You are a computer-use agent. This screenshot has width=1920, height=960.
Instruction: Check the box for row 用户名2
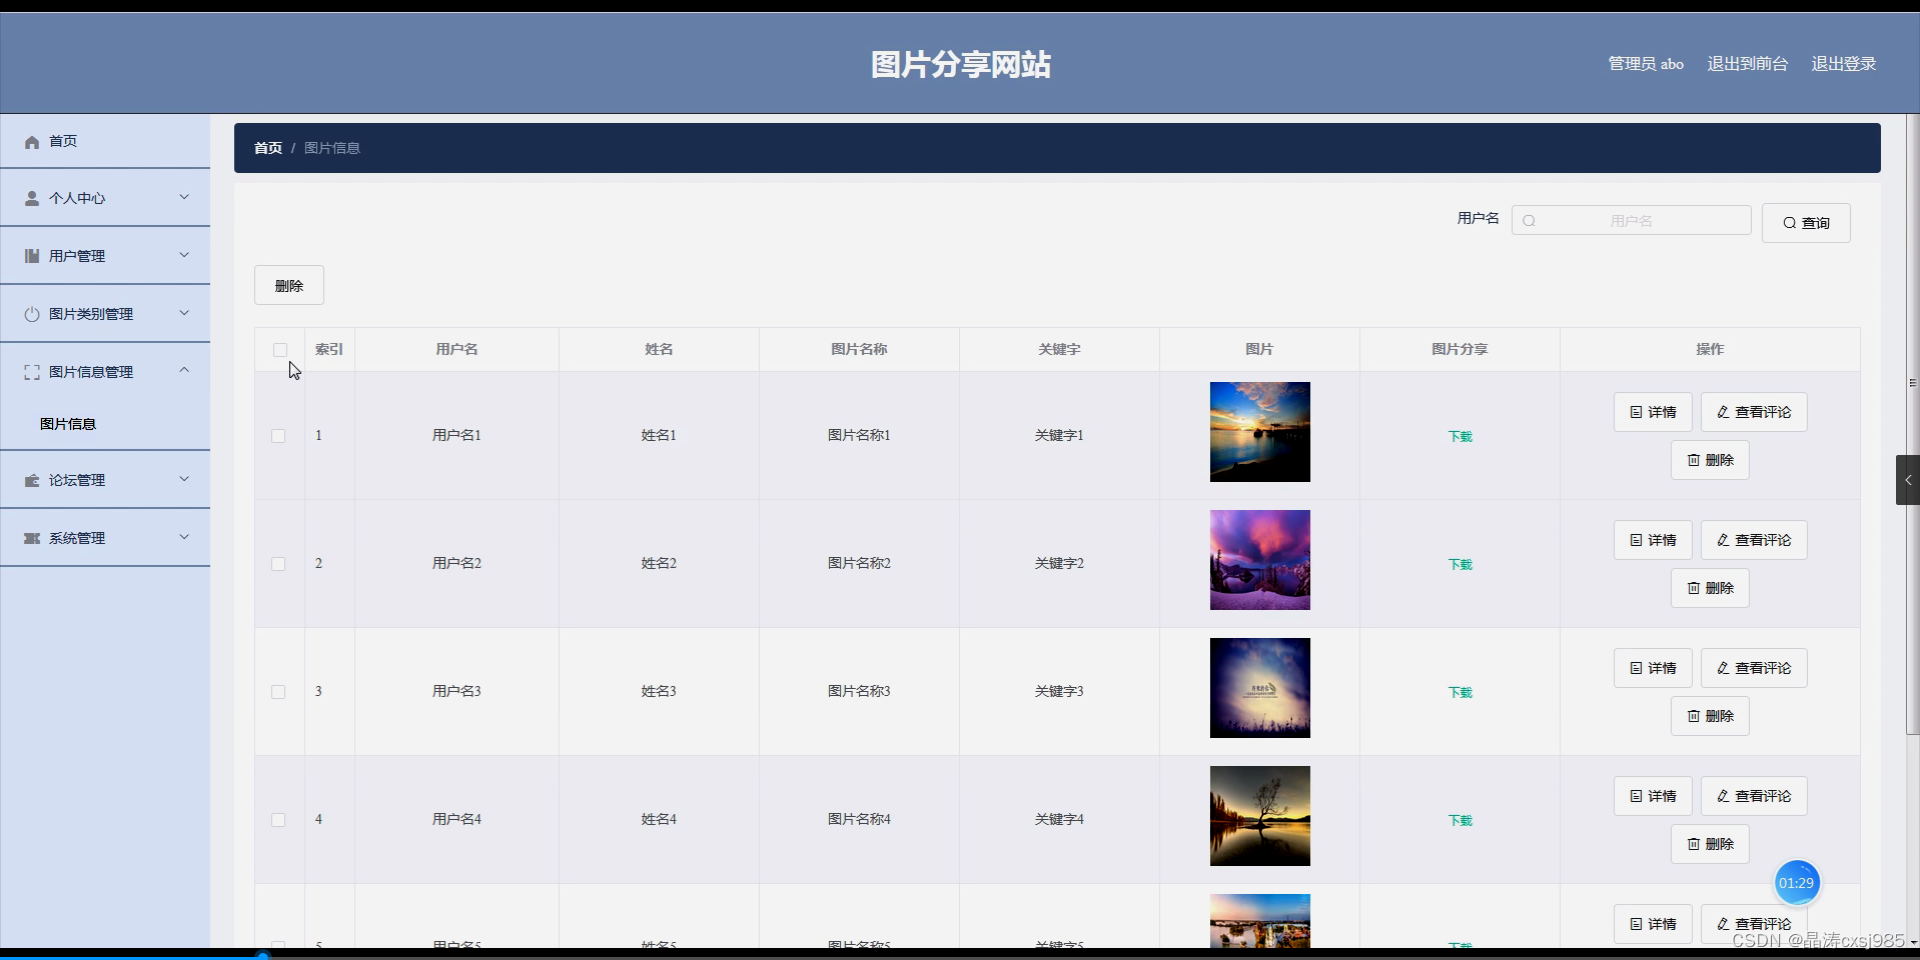click(x=278, y=564)
